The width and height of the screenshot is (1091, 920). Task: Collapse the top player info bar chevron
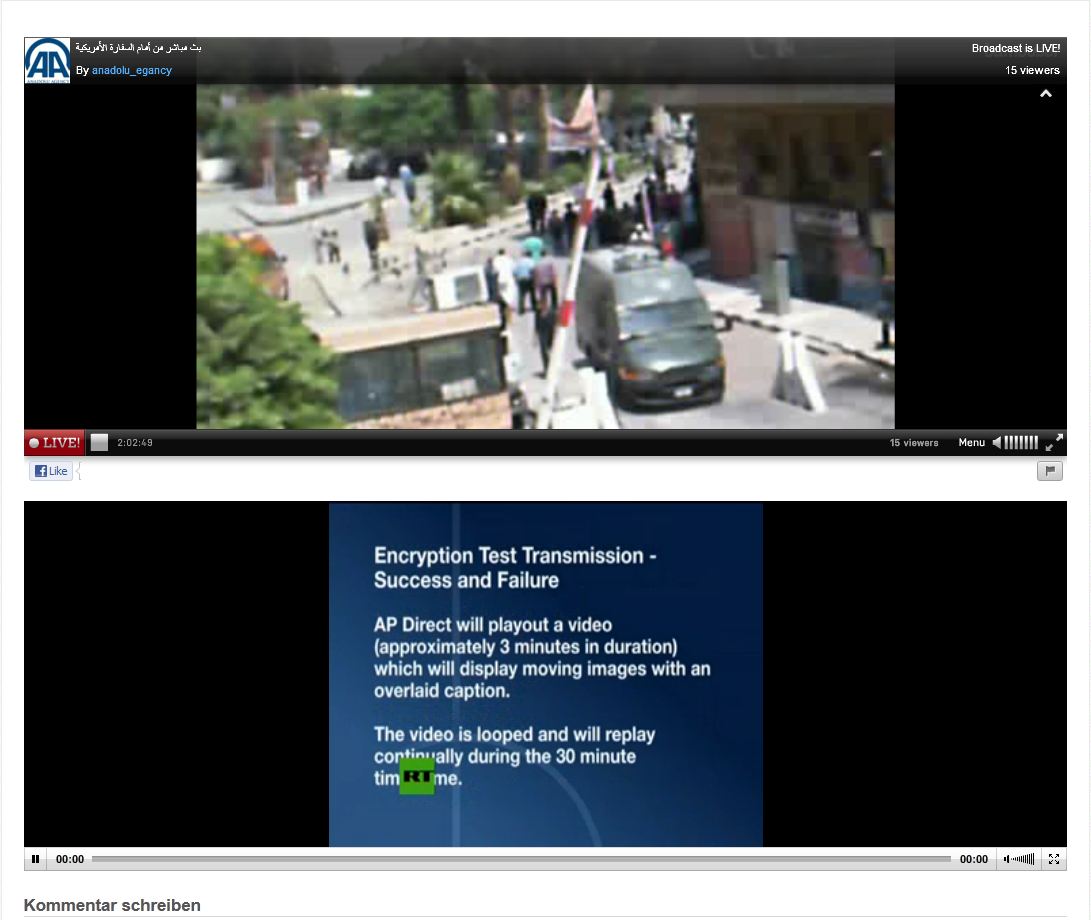(1045, 94)
